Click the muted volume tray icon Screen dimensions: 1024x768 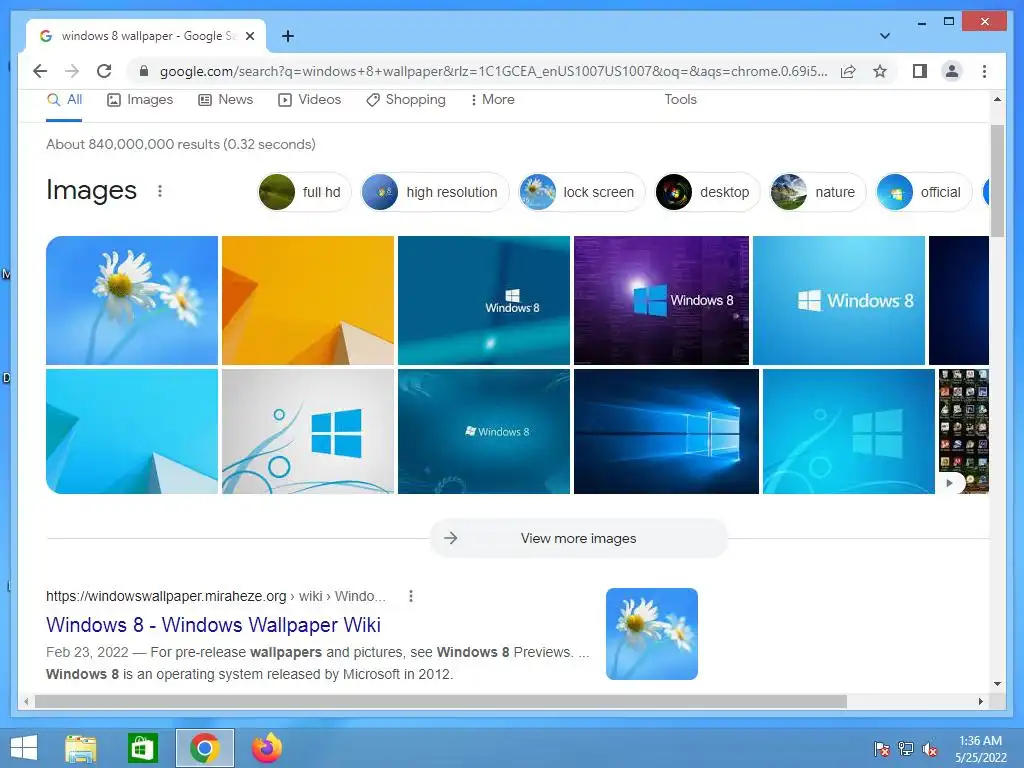[x=929, y=749]
